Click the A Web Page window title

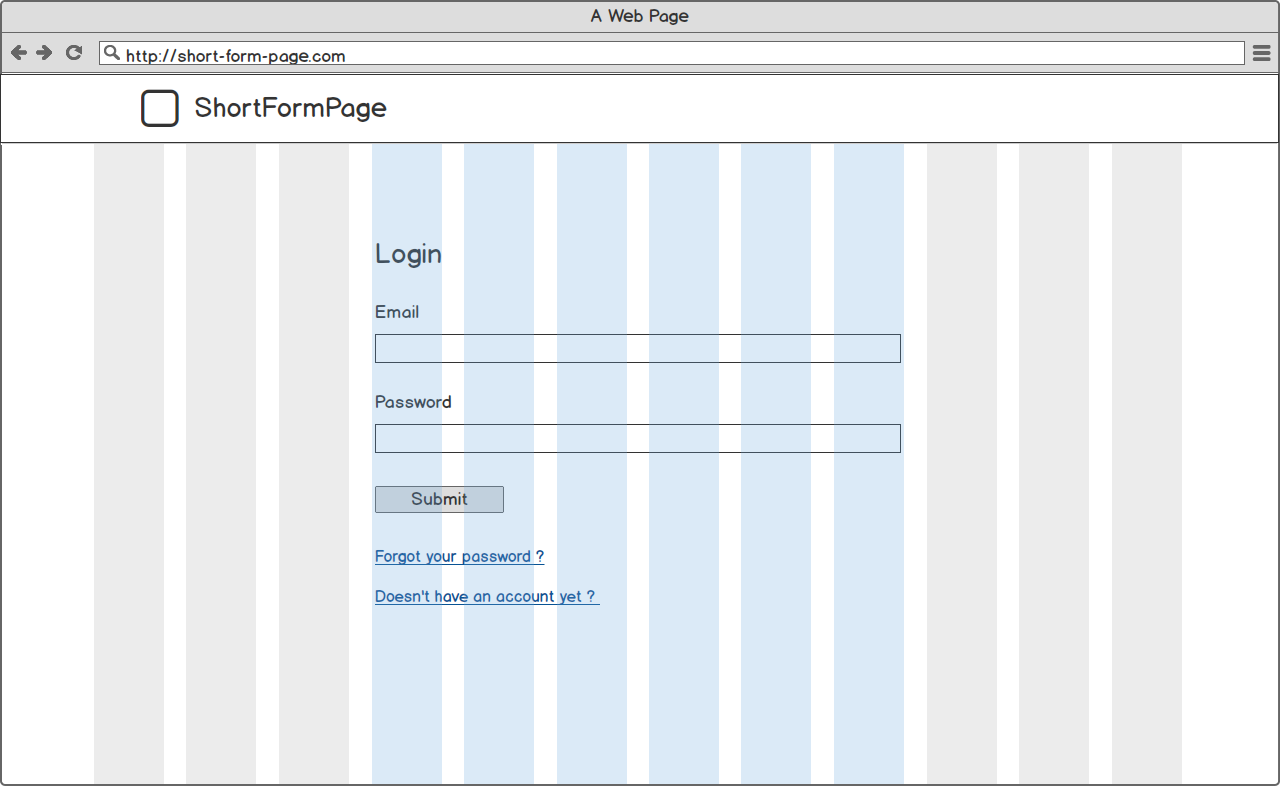point(640,16)
